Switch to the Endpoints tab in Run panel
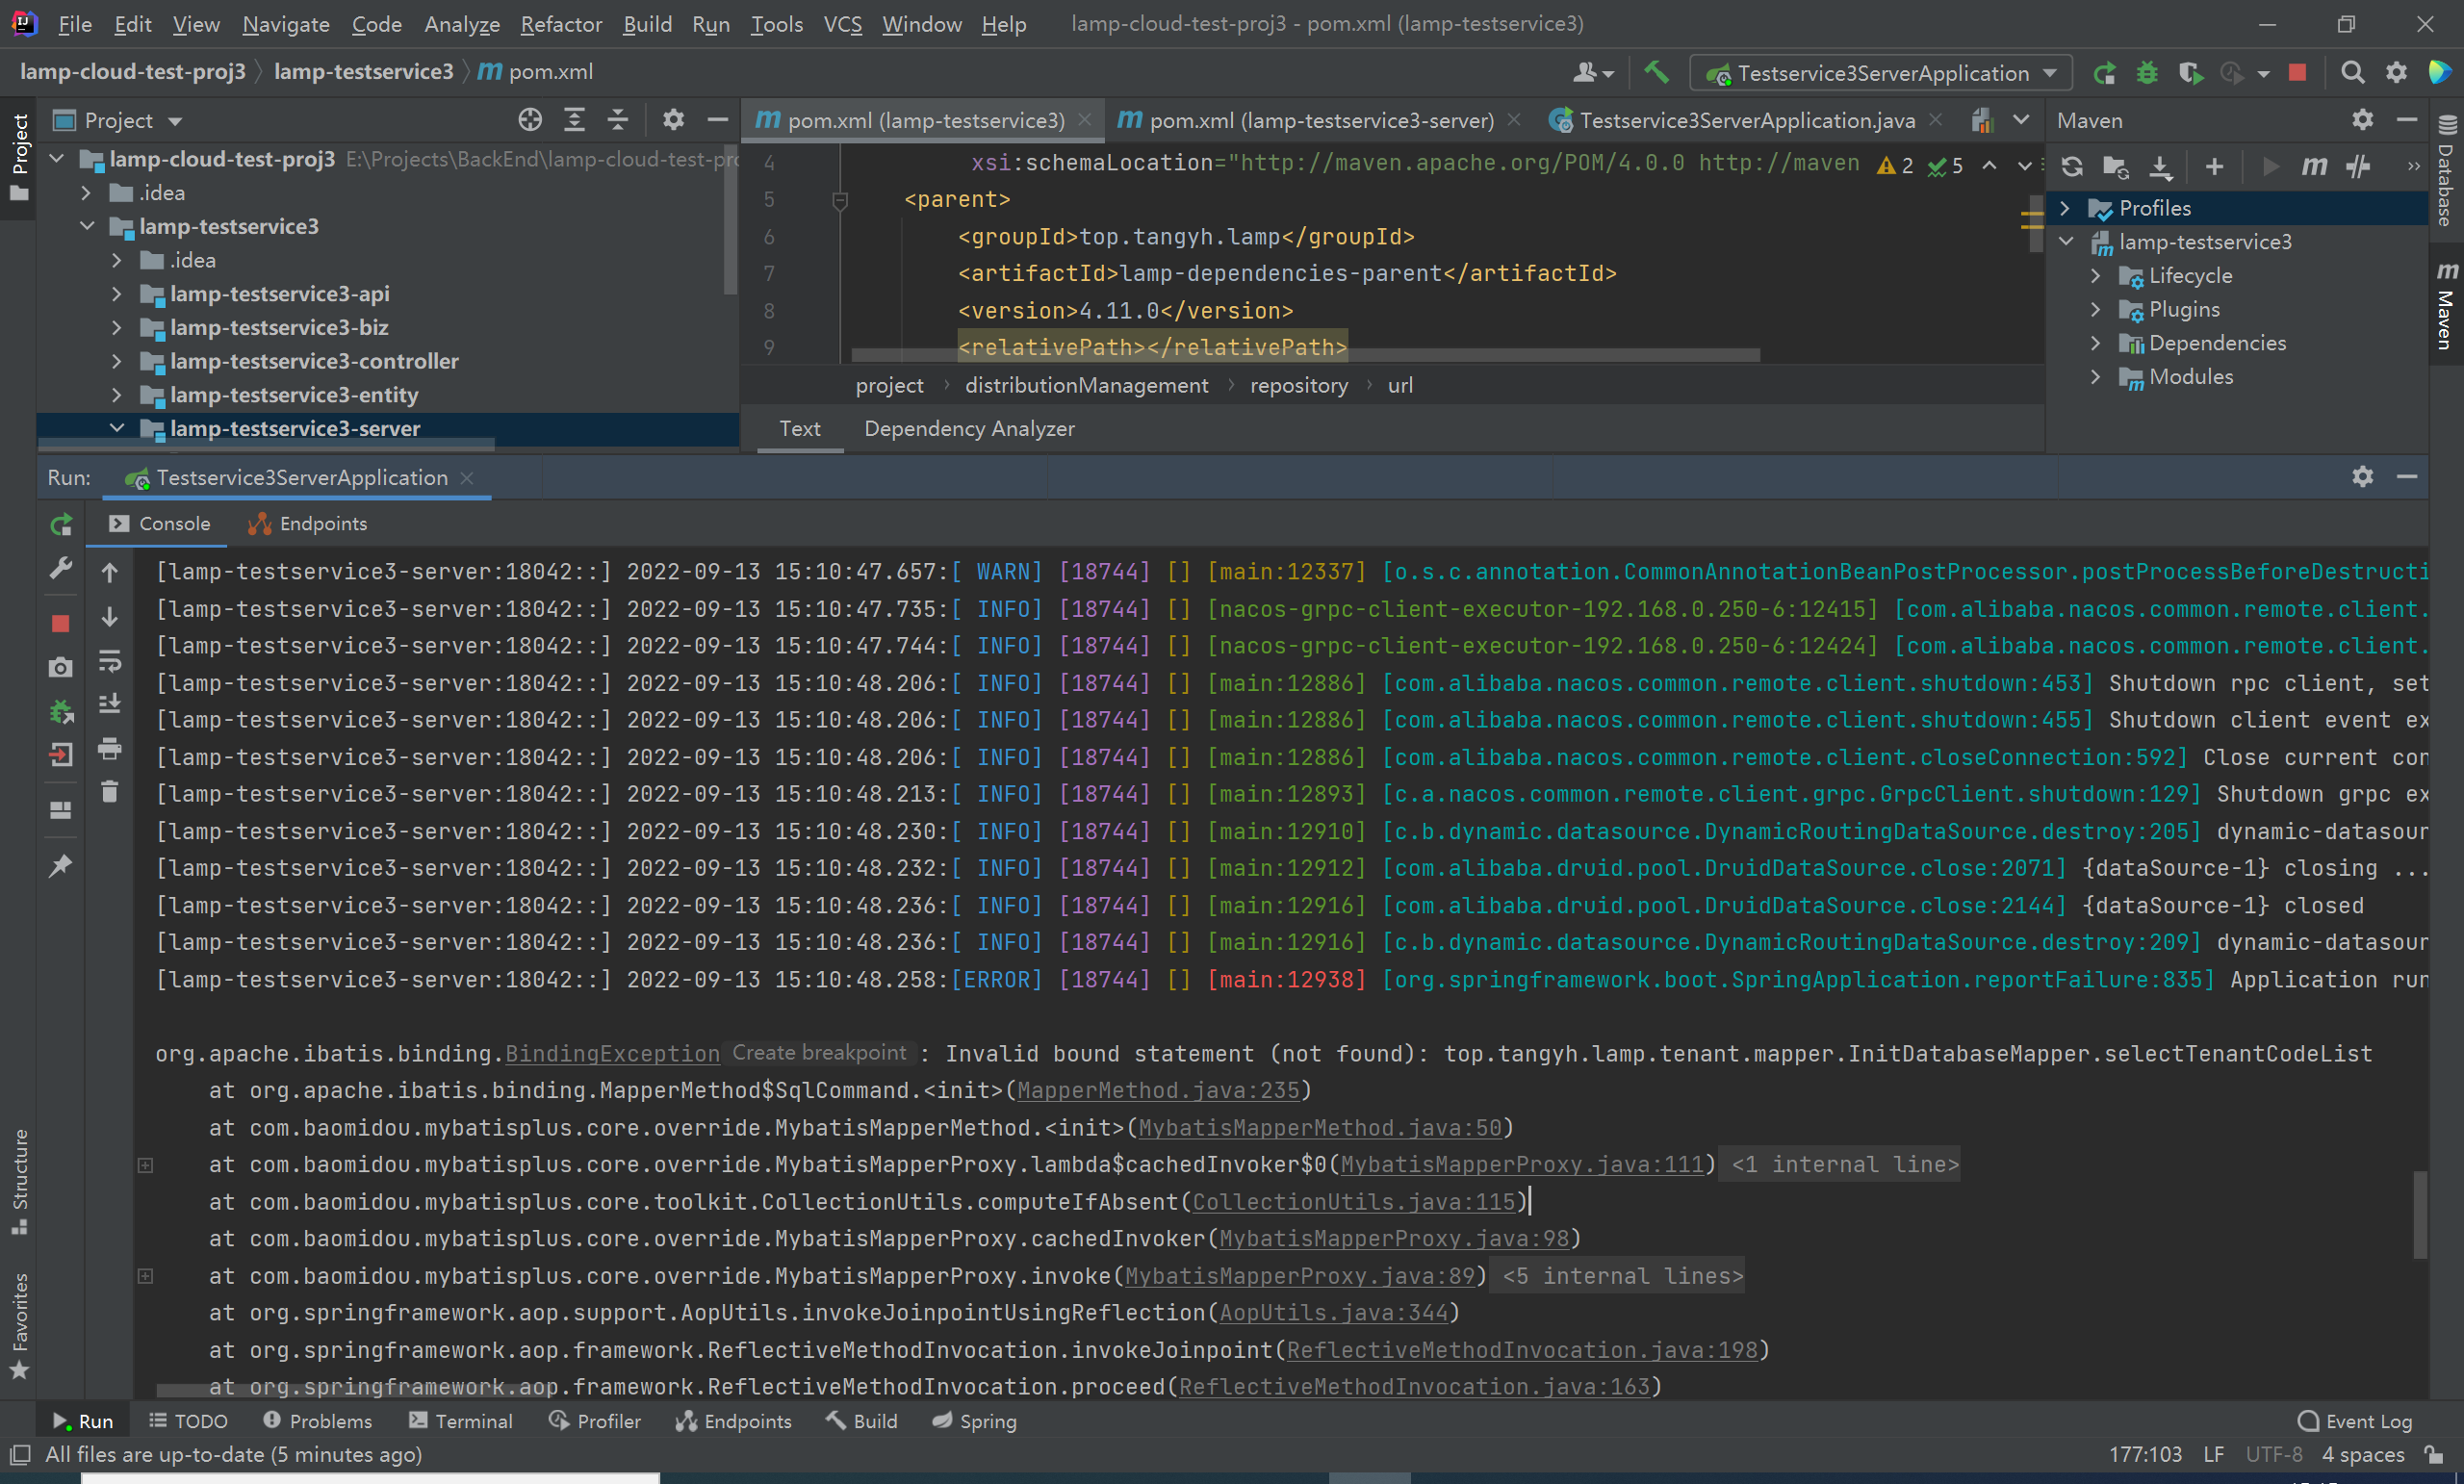Screen dimensions: 2464x1484 point(308,524)
